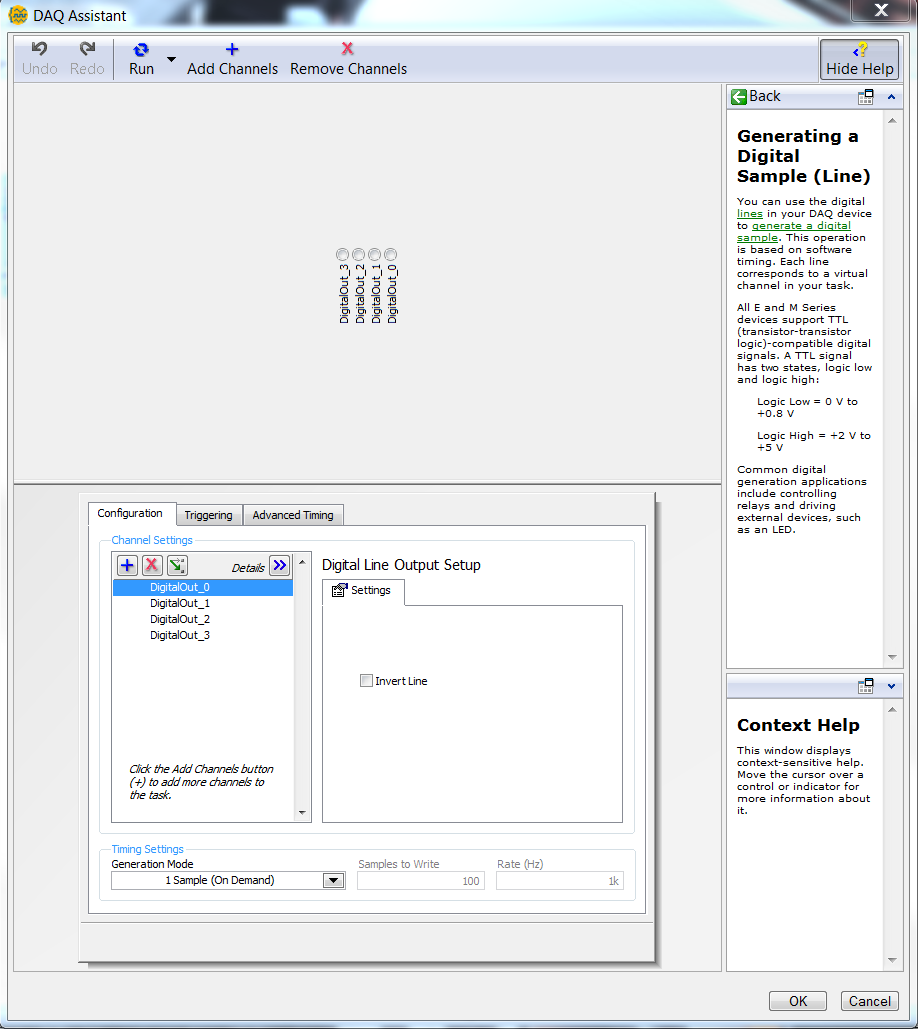Click Remove Channels in the toolbar

click(x=348, y=58)
